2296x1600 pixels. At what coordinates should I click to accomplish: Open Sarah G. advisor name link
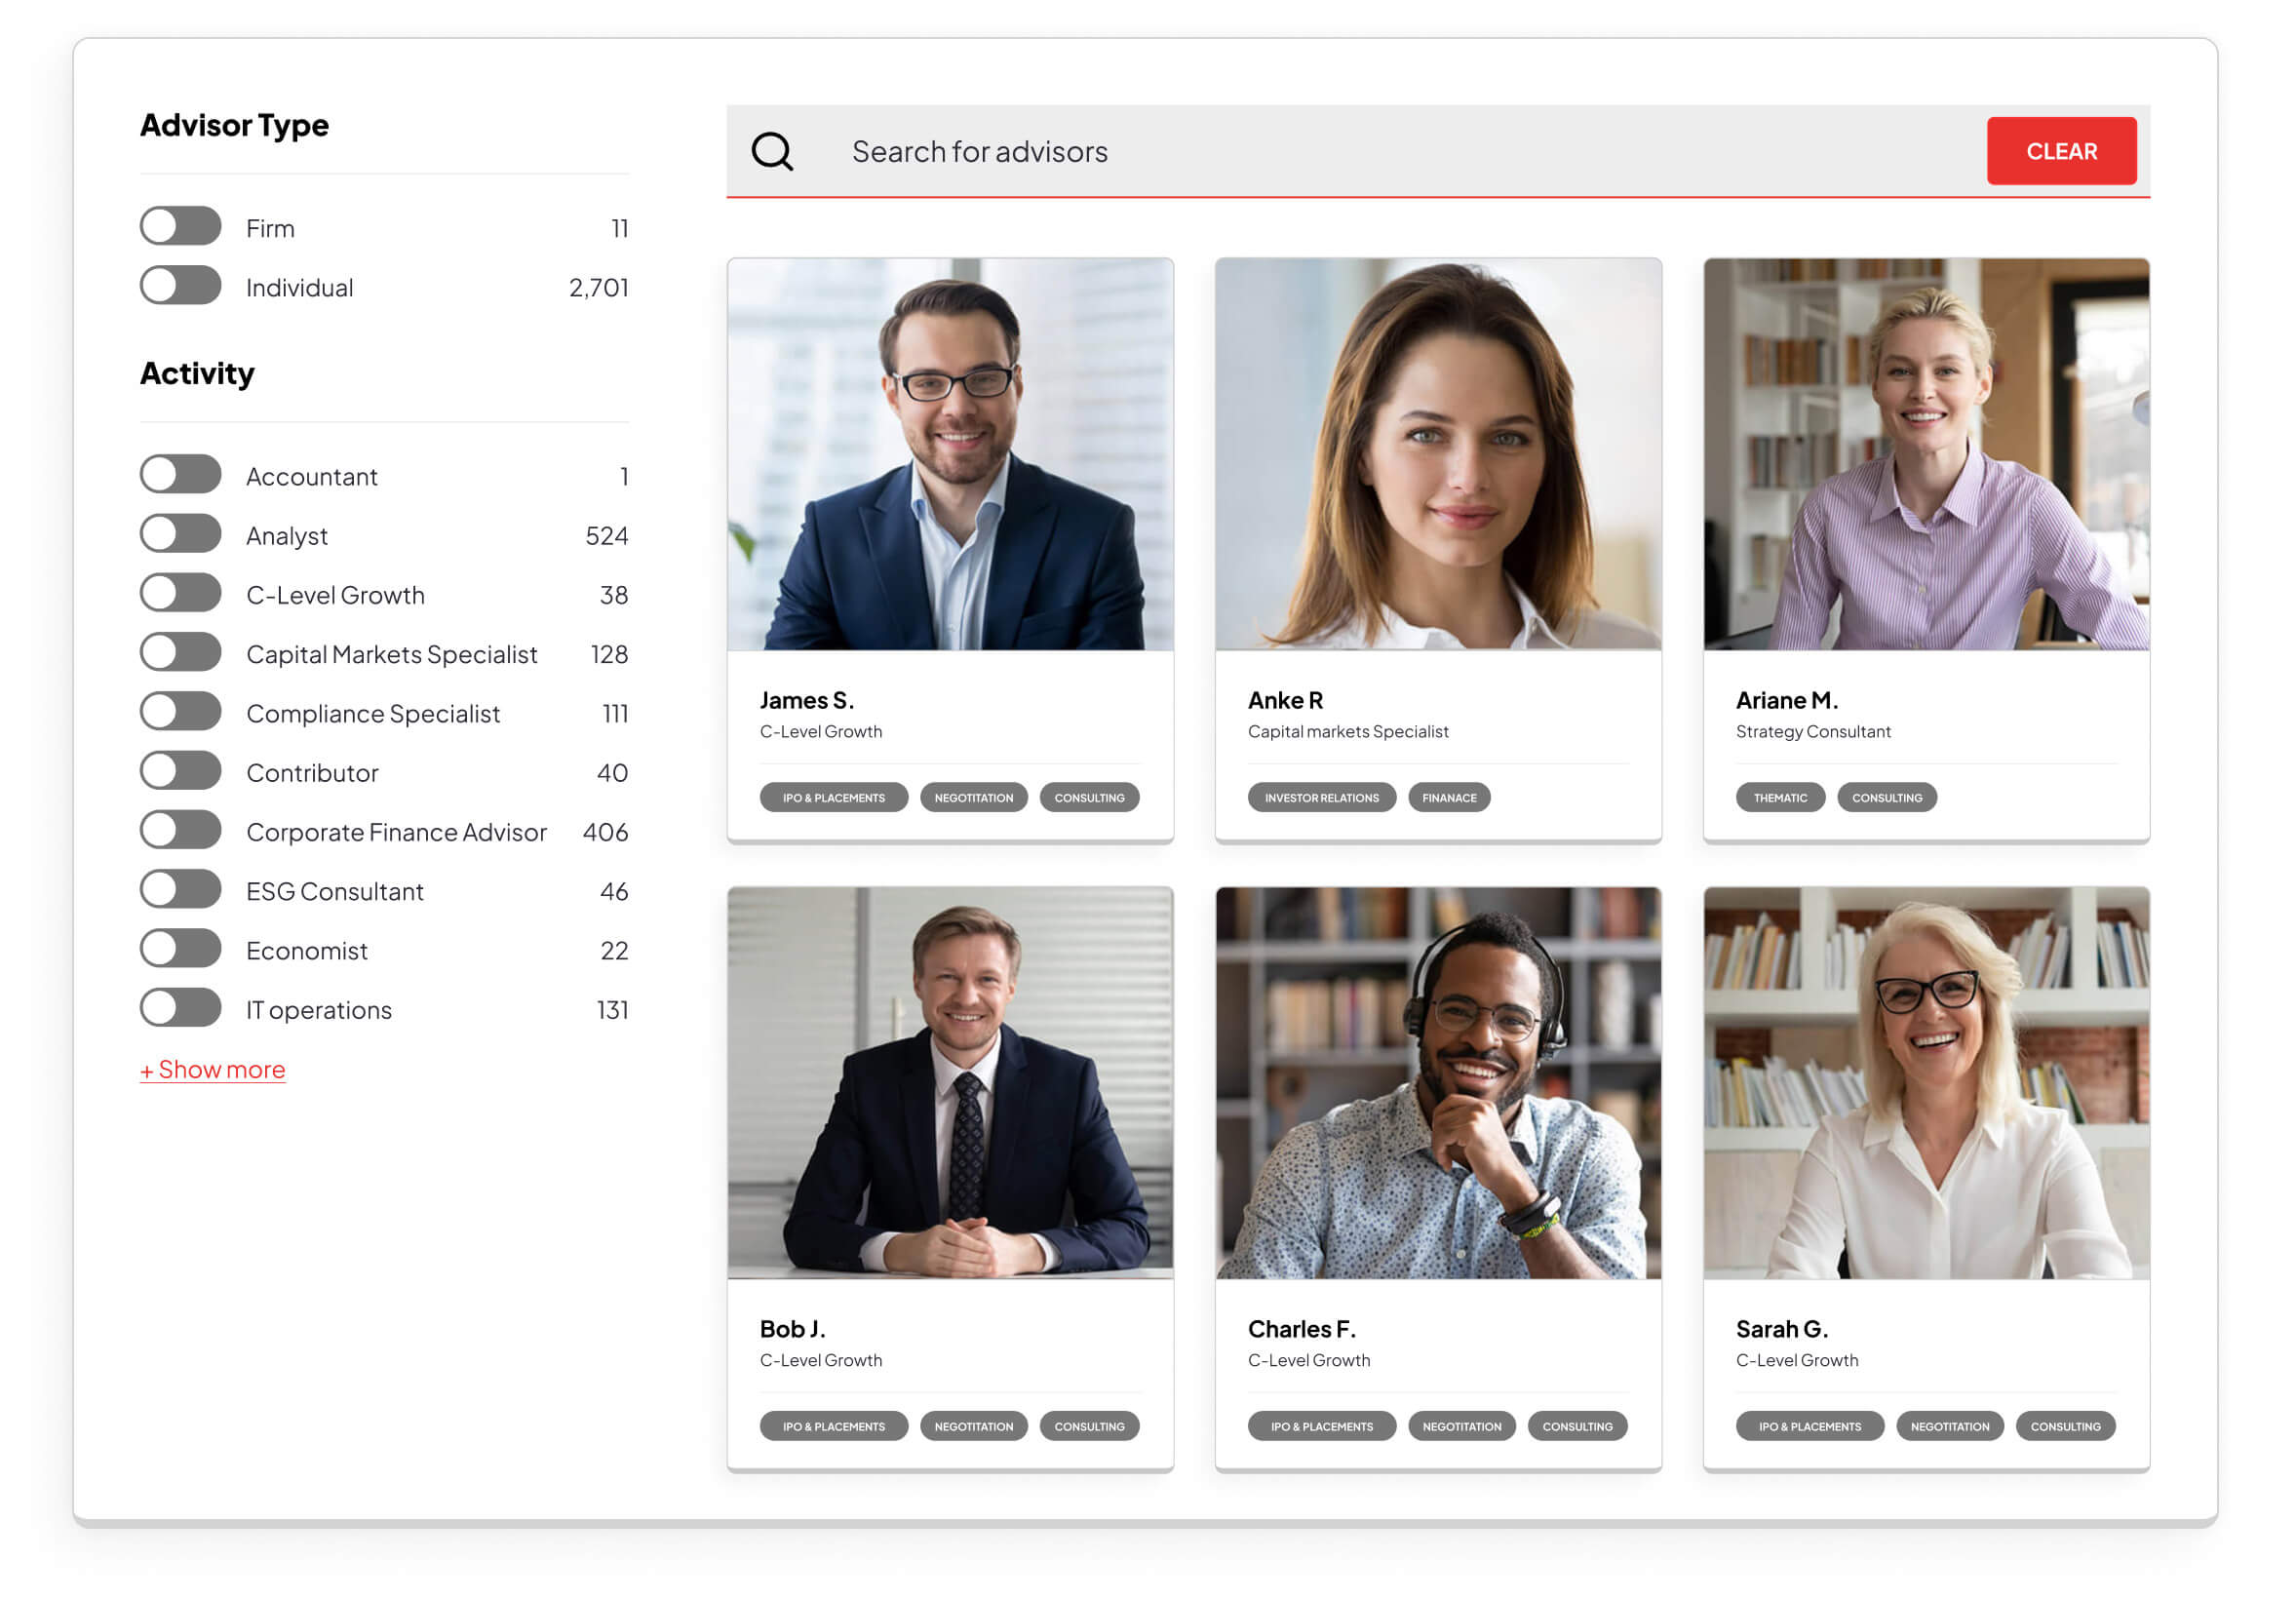pyautogui.click(x=1781, y=1329)
